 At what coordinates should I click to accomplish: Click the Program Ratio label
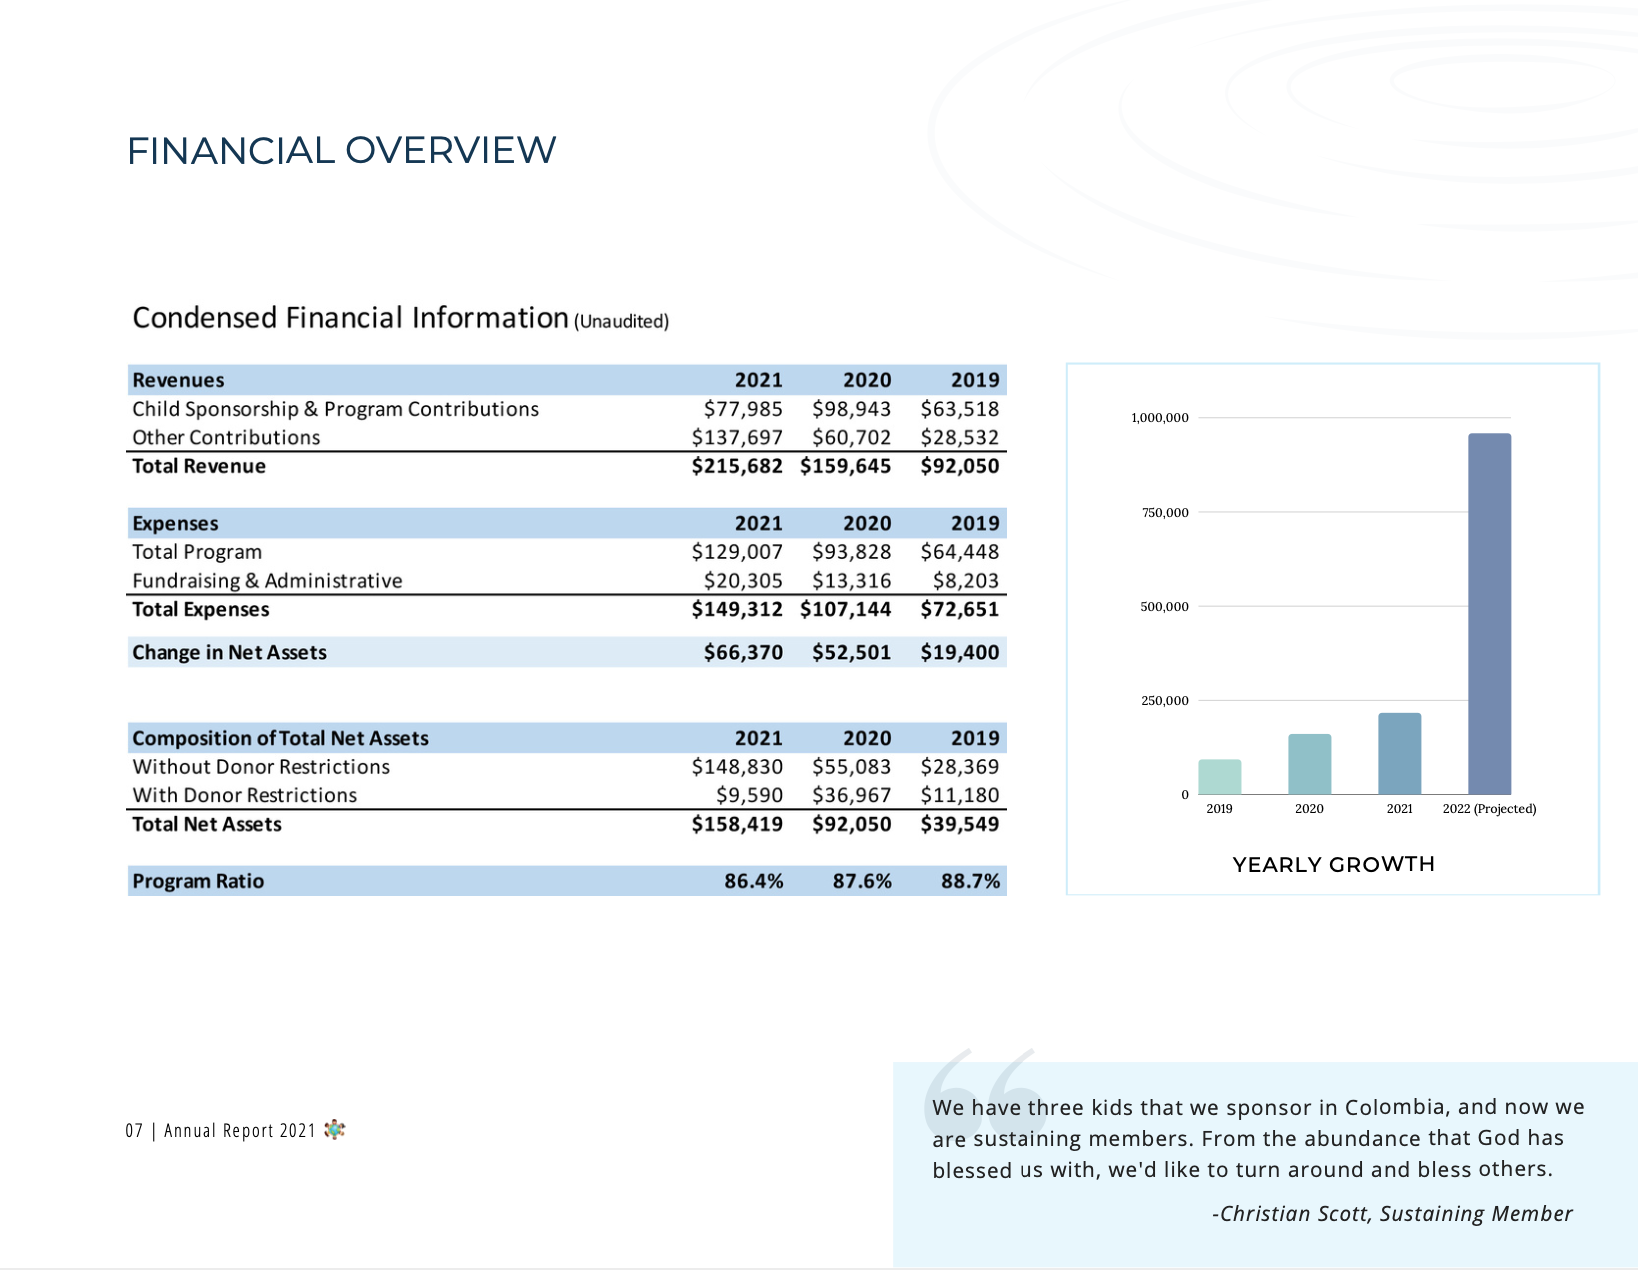tap(198, 881)
